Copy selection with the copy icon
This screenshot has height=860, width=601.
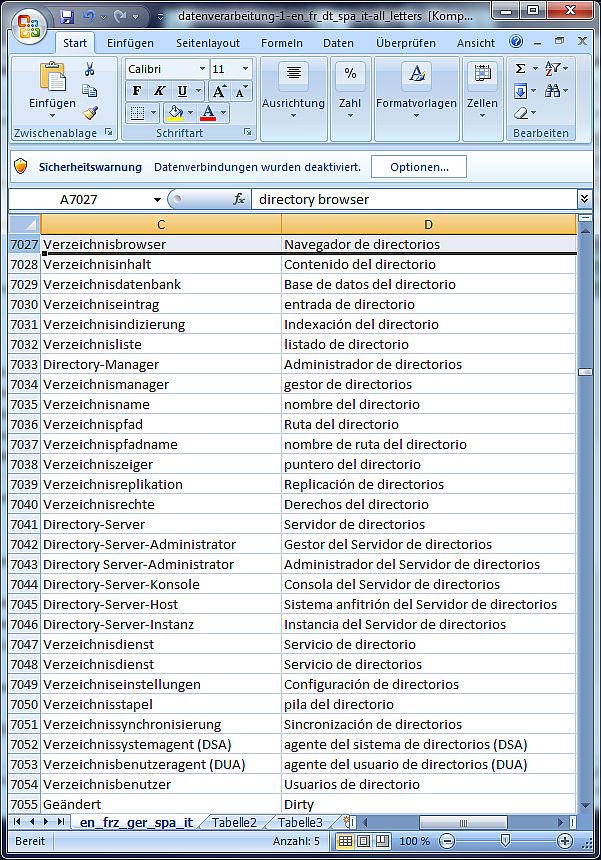coord(89,90)
